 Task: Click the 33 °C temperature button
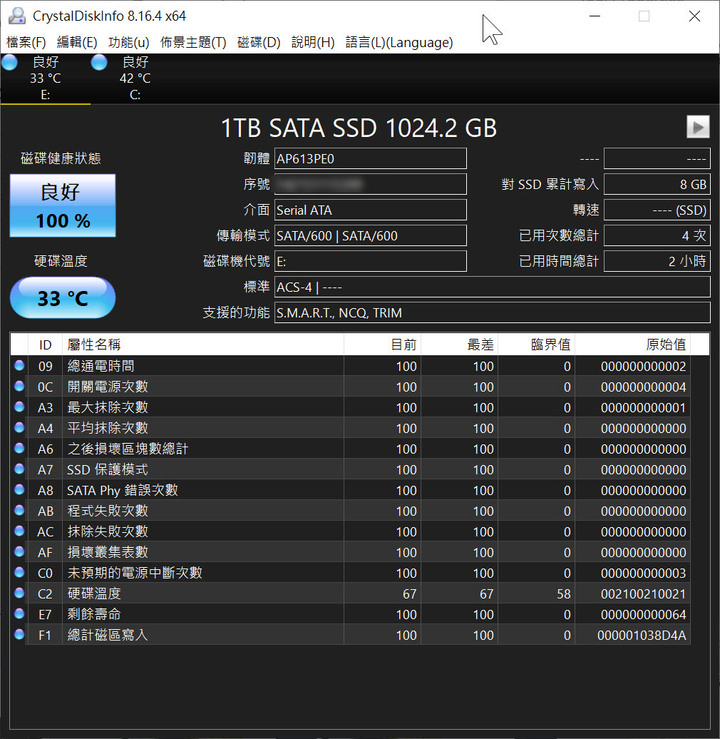click(63, 298)
